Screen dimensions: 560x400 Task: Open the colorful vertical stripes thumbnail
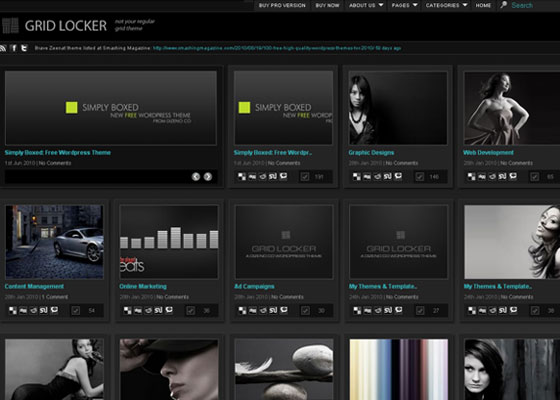[399, 369]
